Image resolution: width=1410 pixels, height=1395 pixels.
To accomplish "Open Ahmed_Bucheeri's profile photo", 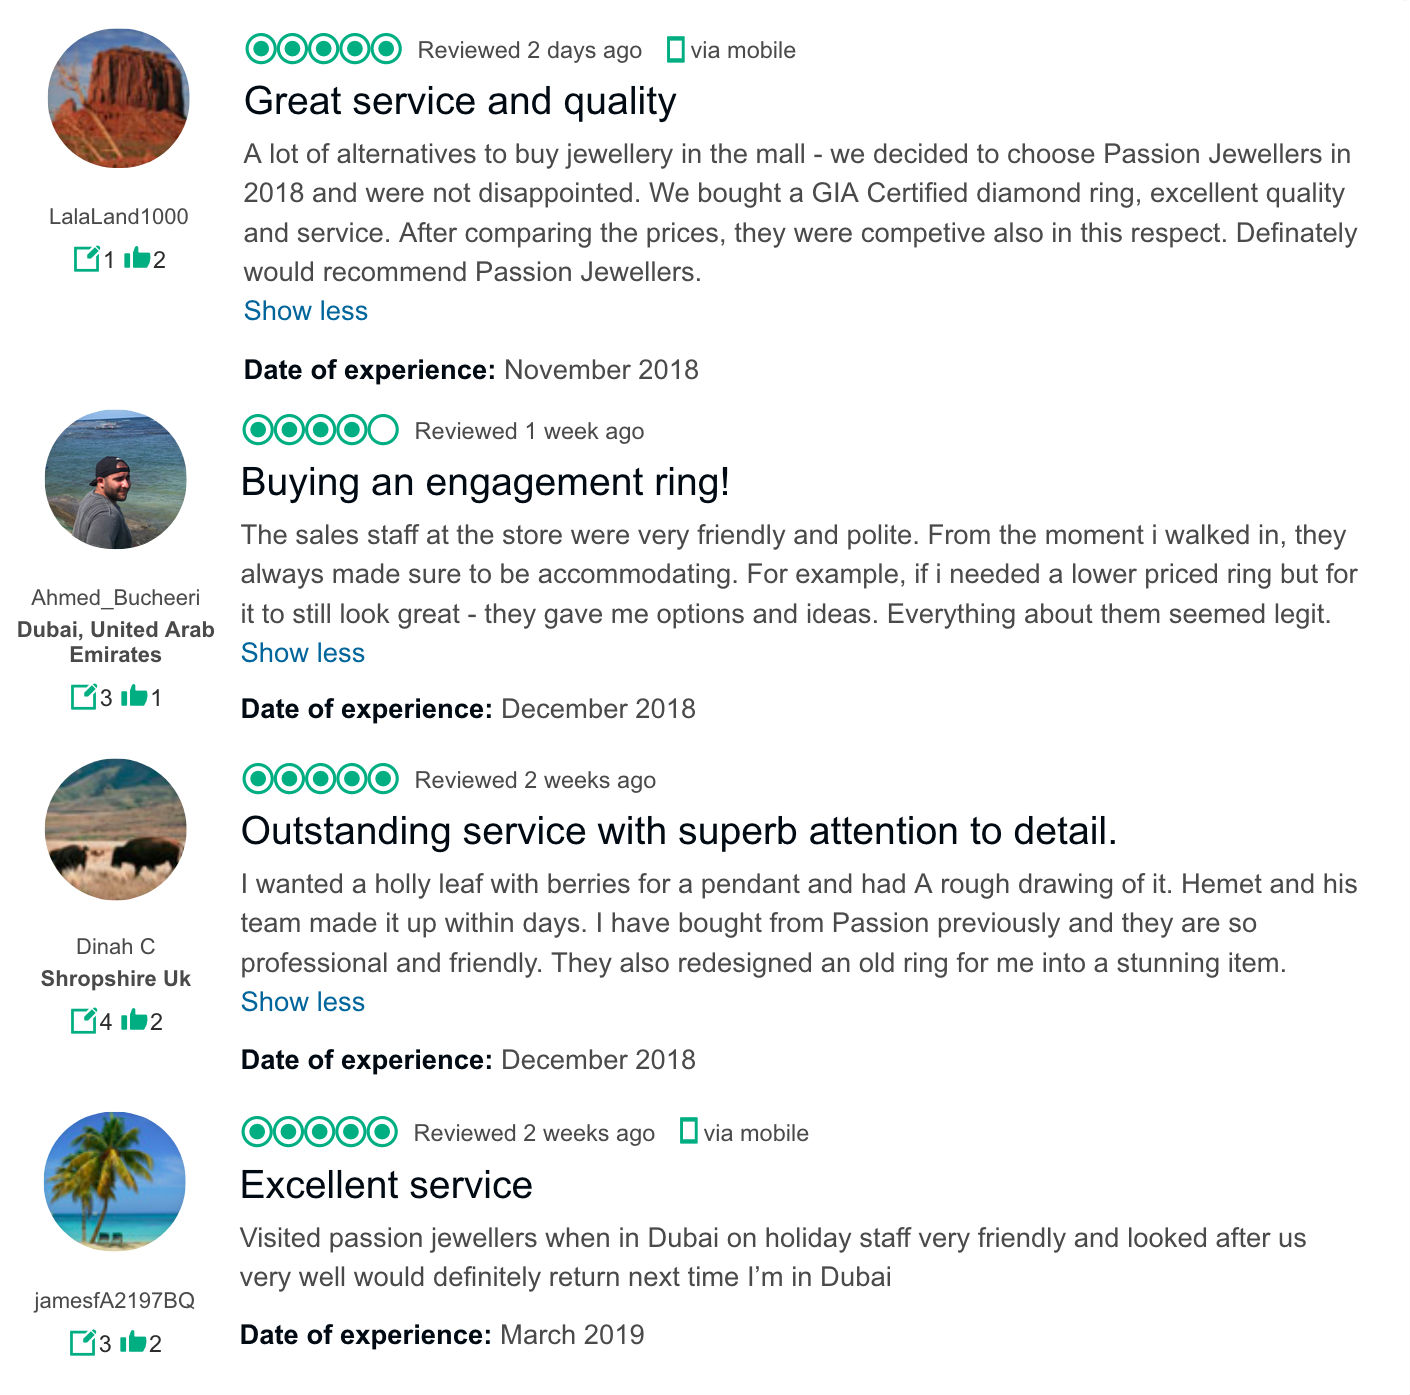I will pos(116,480).
